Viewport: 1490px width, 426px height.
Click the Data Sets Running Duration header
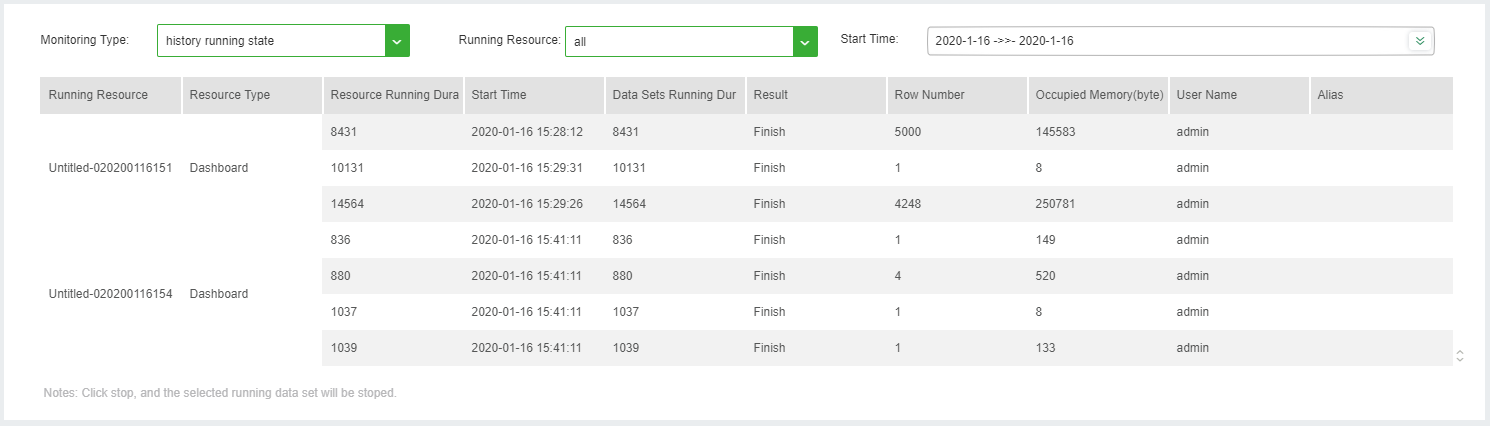674,95
